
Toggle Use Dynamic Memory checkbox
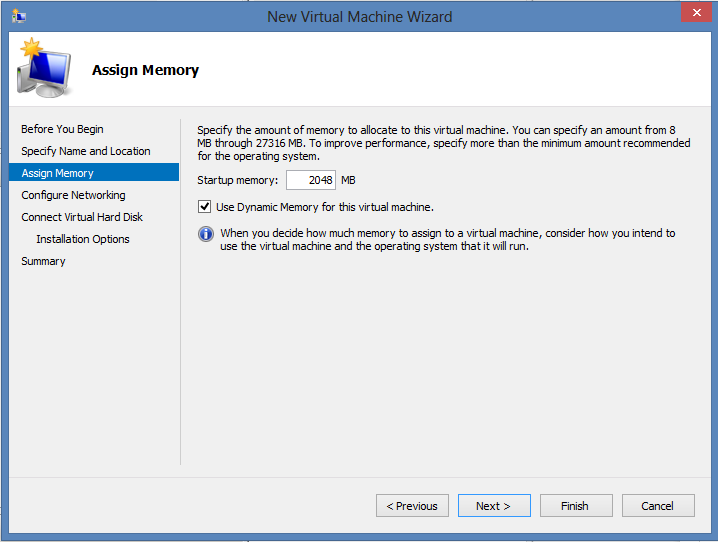click(x=205, y=207)
